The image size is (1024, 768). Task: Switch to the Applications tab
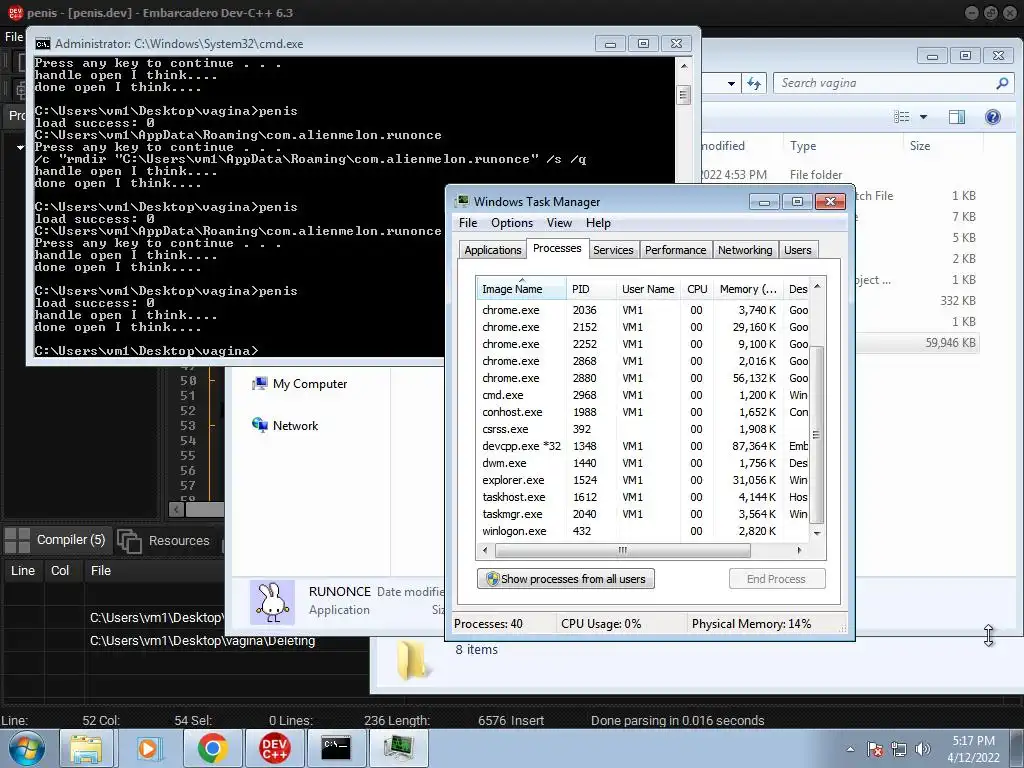[492, 250]
